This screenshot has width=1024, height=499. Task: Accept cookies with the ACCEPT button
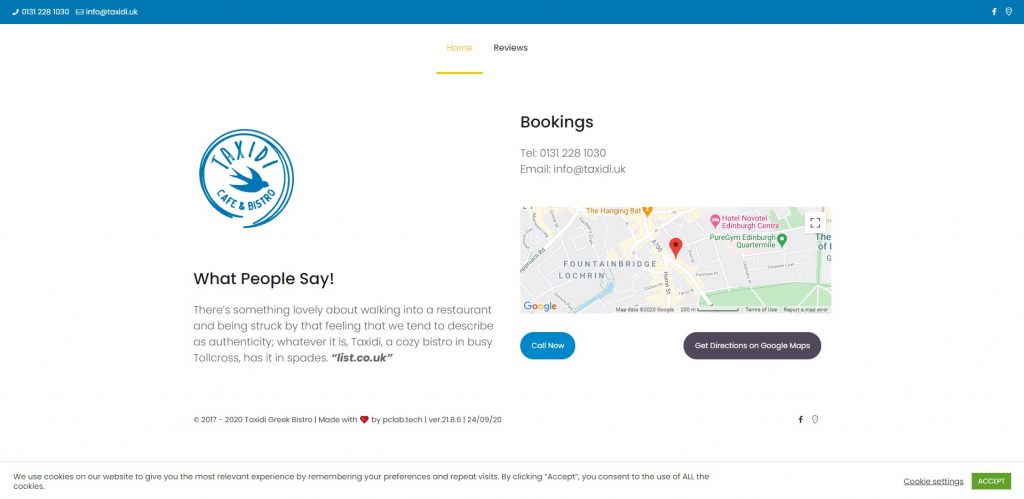click(x=991, y=481)
